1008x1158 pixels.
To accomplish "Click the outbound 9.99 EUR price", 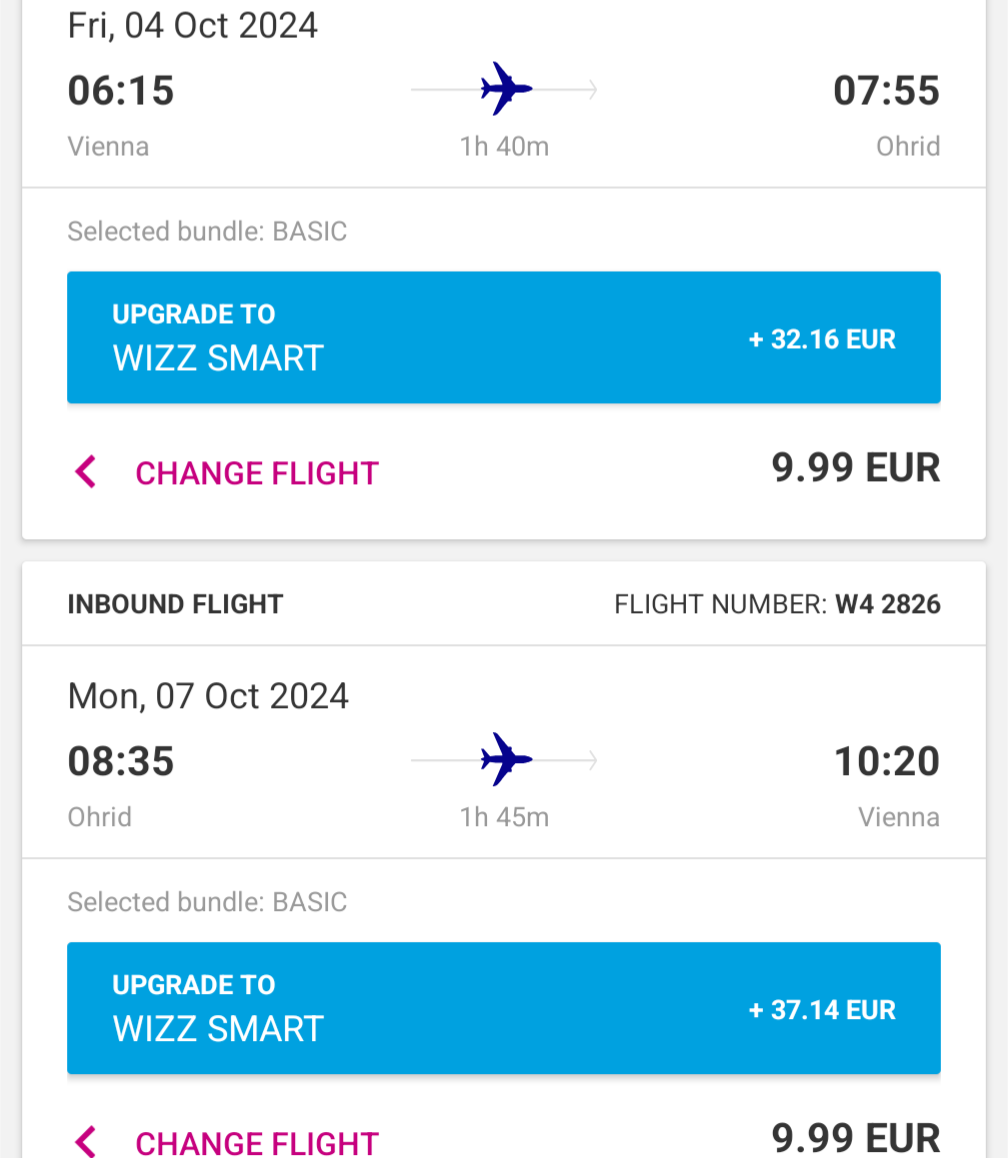I will 856,467.
